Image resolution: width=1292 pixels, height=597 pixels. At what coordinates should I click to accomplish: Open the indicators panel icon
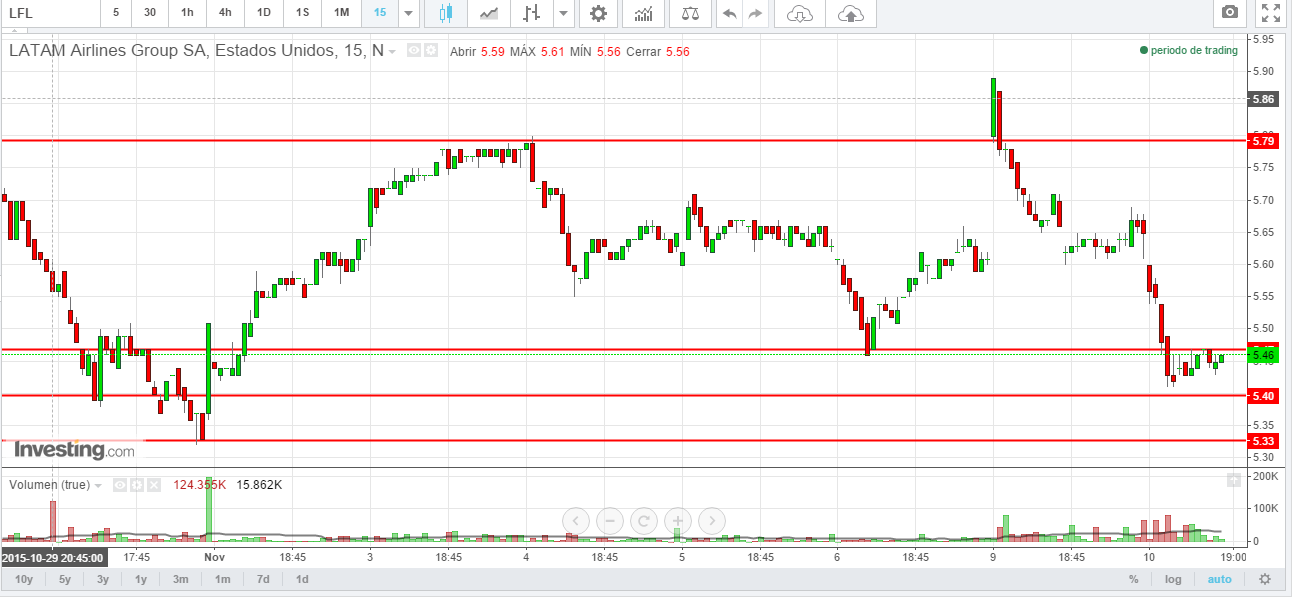(x=645, y=13)
